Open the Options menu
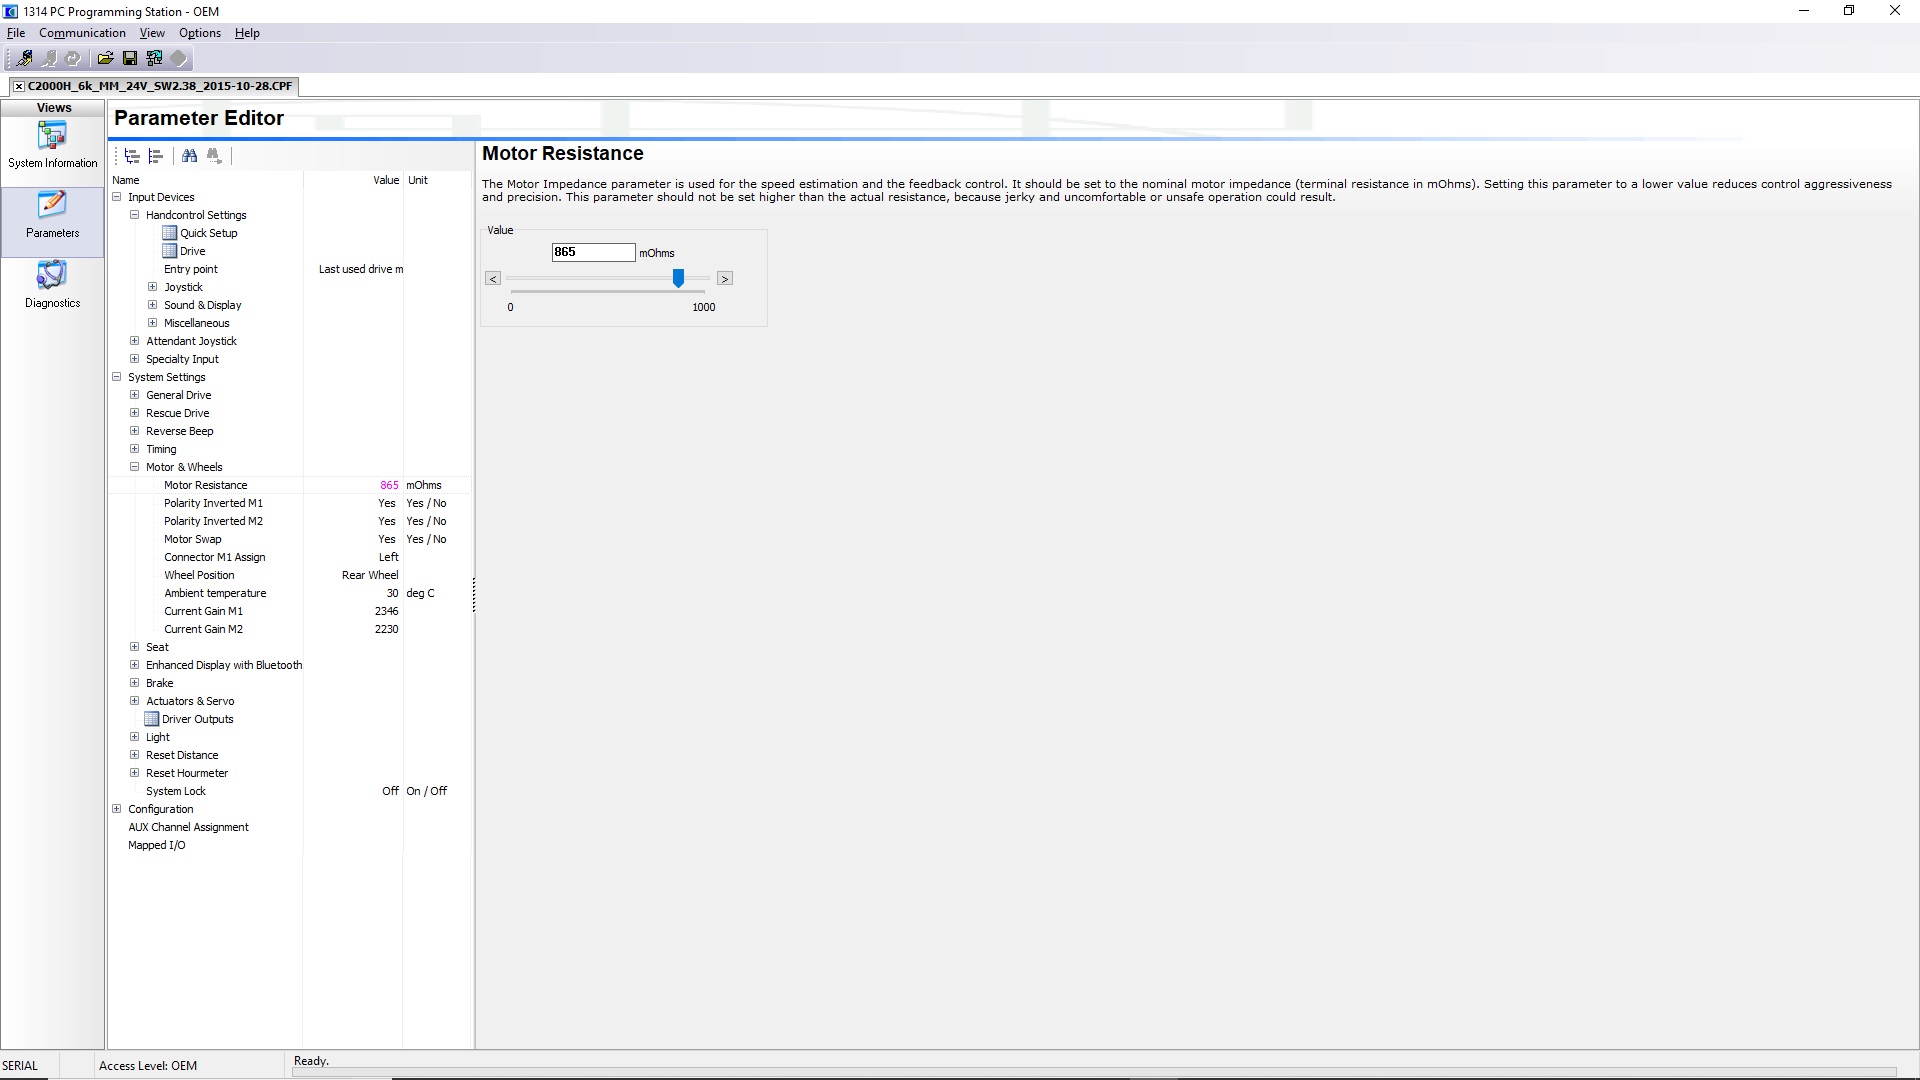 click(199, 33)
